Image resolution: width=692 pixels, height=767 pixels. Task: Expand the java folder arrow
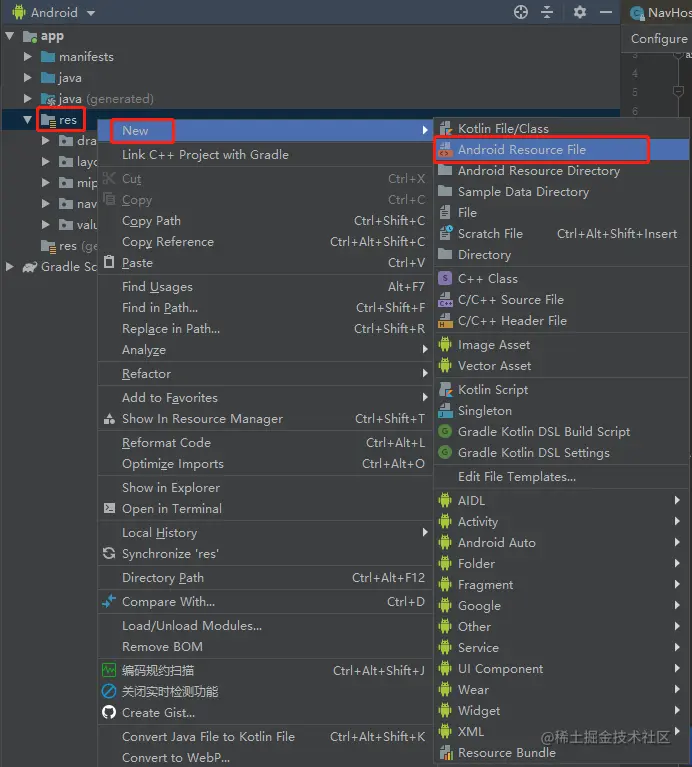pos(28,78)
